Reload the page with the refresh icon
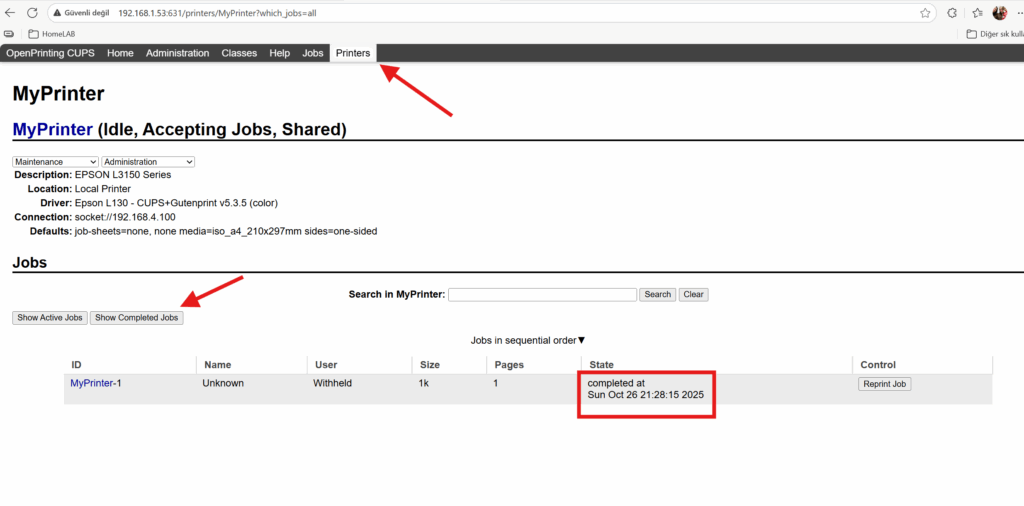Screen dimensions: 1024x506 tap(32, 13)
